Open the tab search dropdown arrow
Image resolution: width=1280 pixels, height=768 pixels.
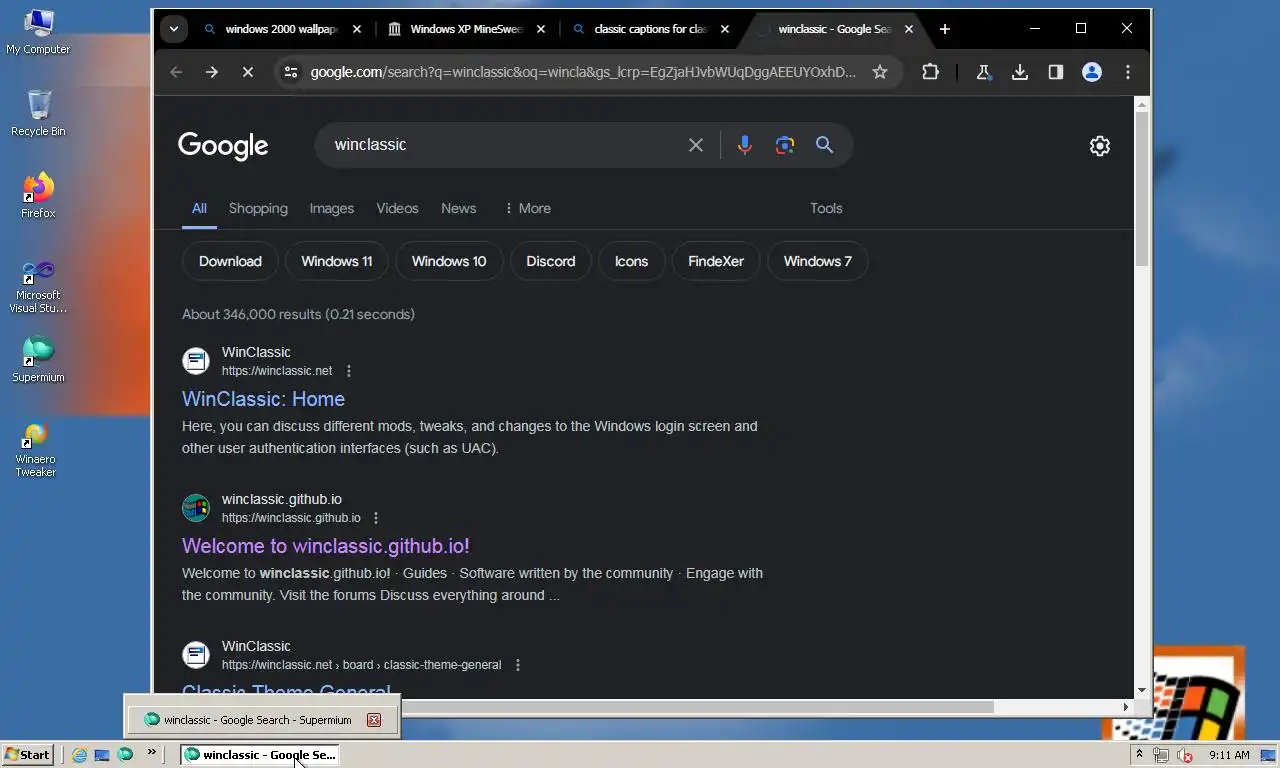[x=174, y=29]
